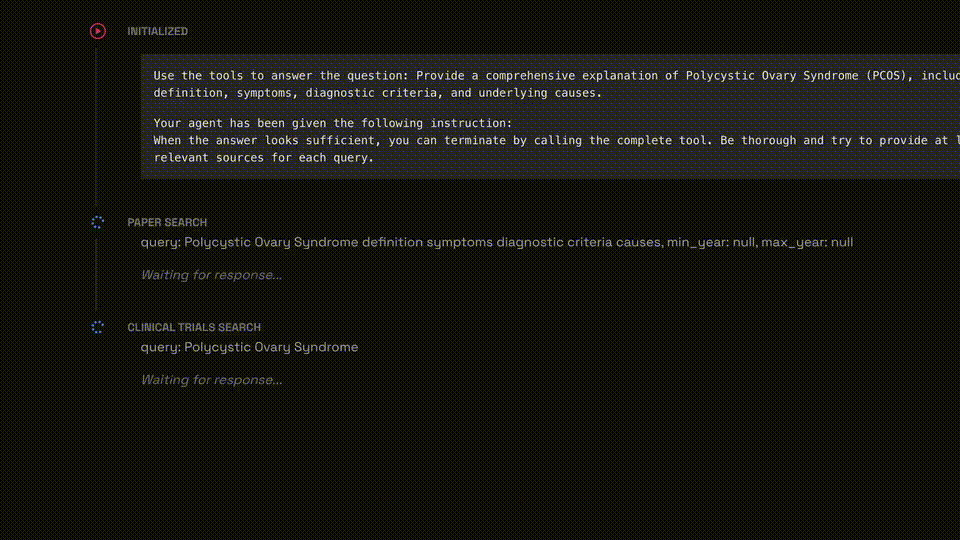
Task: Click the 'max_year: null' parameter
Action: (x=807, y=242)
